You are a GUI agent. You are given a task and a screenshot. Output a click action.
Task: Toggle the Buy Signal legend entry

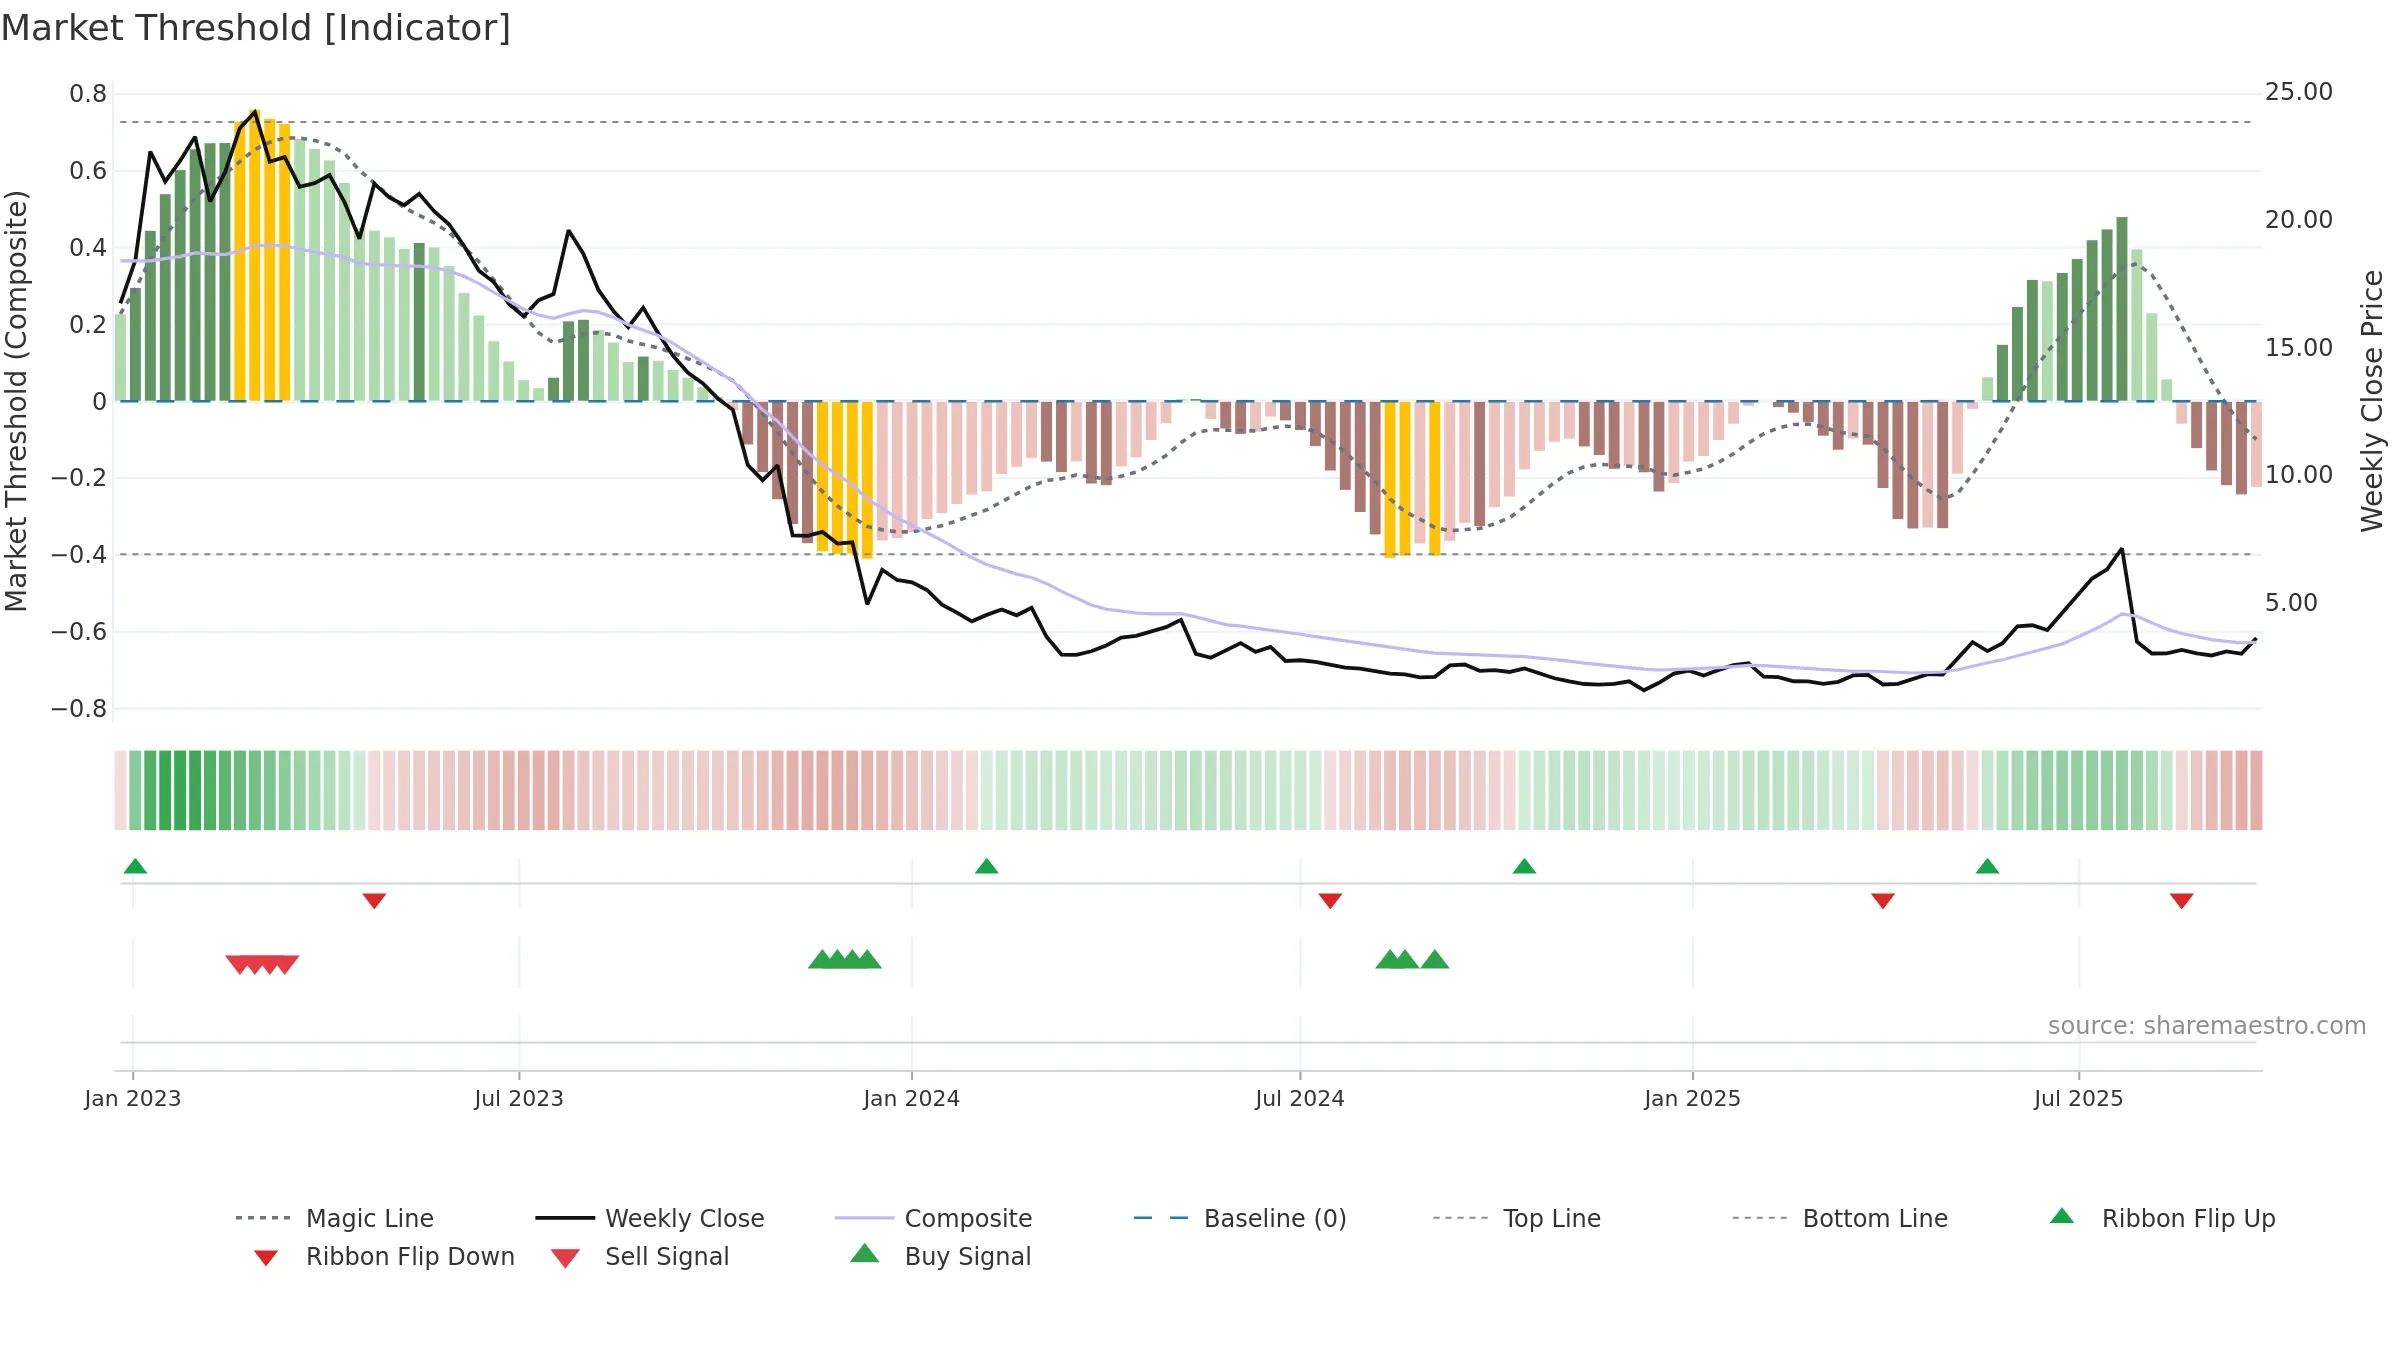click(940, 1256)
